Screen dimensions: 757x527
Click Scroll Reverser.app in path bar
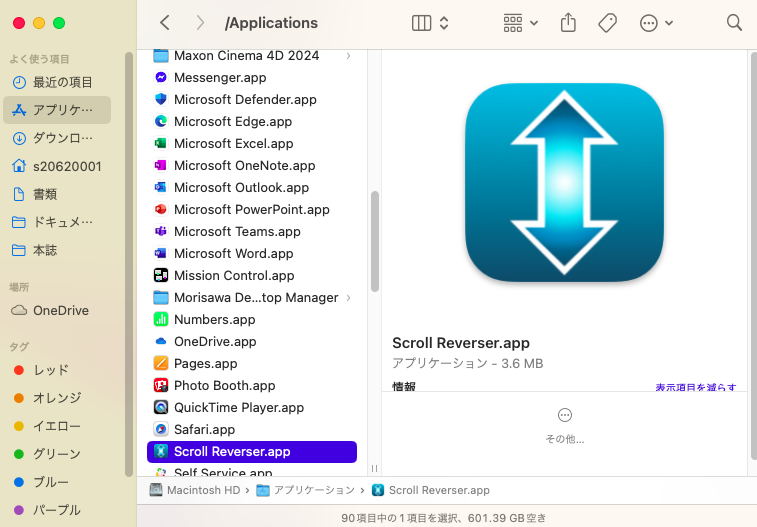coord(431,490)
